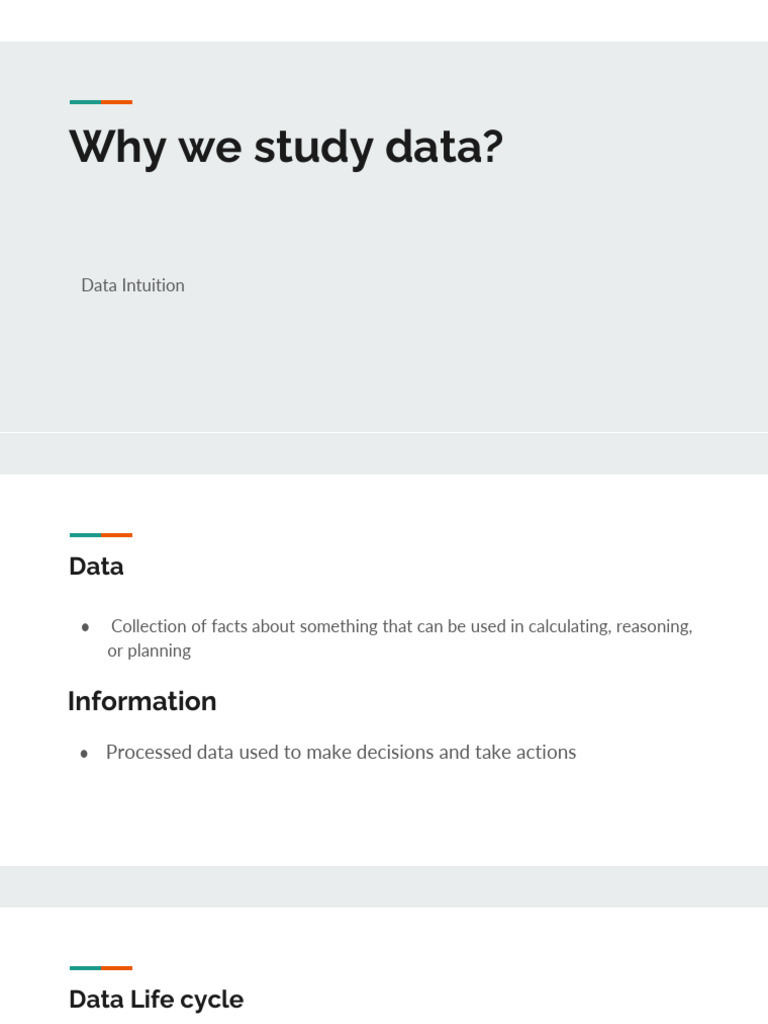
Task: Click the orange accent segment above "Data Life cycle"
Action: pos(117,968)
